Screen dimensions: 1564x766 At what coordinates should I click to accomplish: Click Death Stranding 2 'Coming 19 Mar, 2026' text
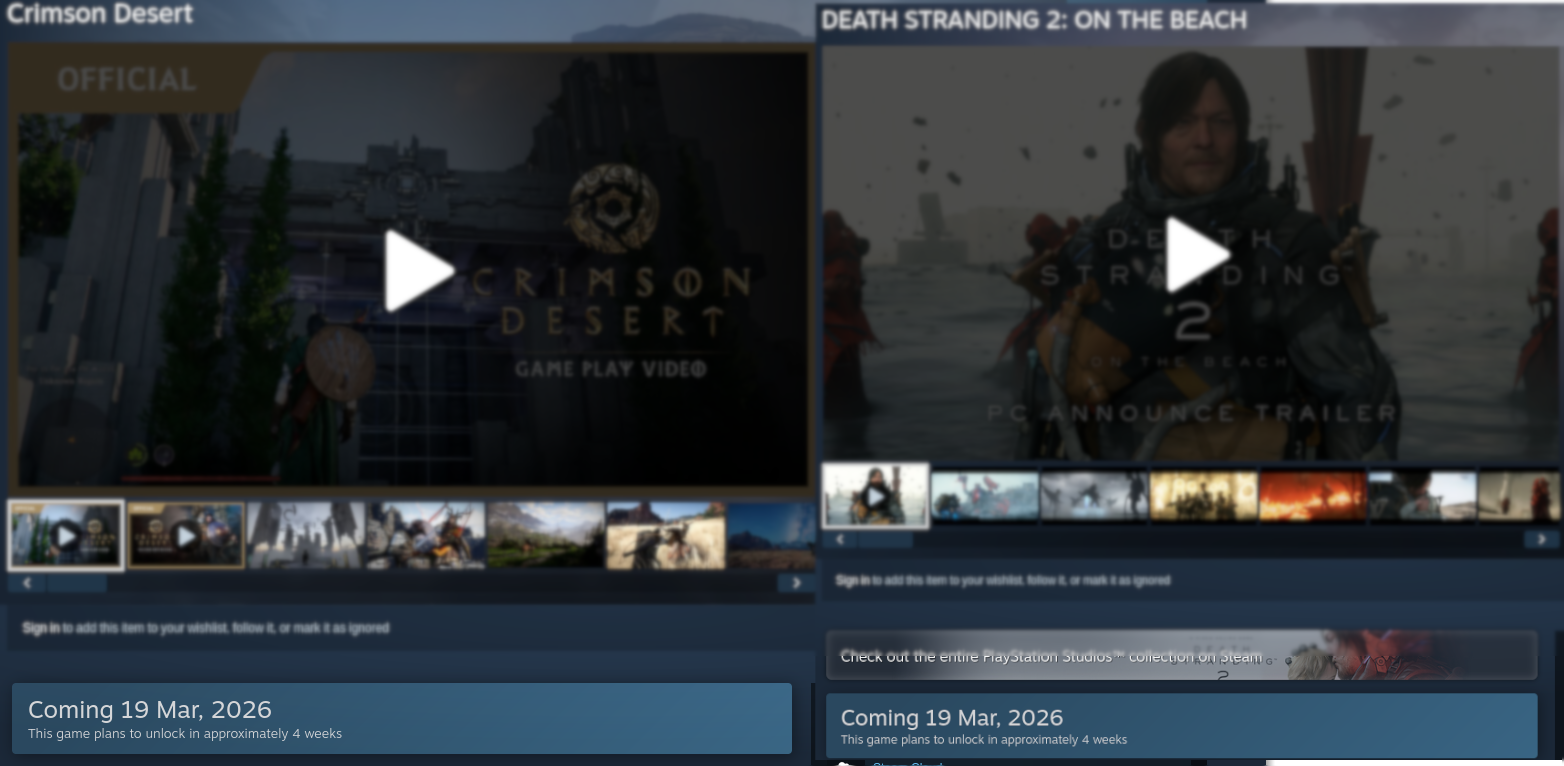[x=952, y=718]
